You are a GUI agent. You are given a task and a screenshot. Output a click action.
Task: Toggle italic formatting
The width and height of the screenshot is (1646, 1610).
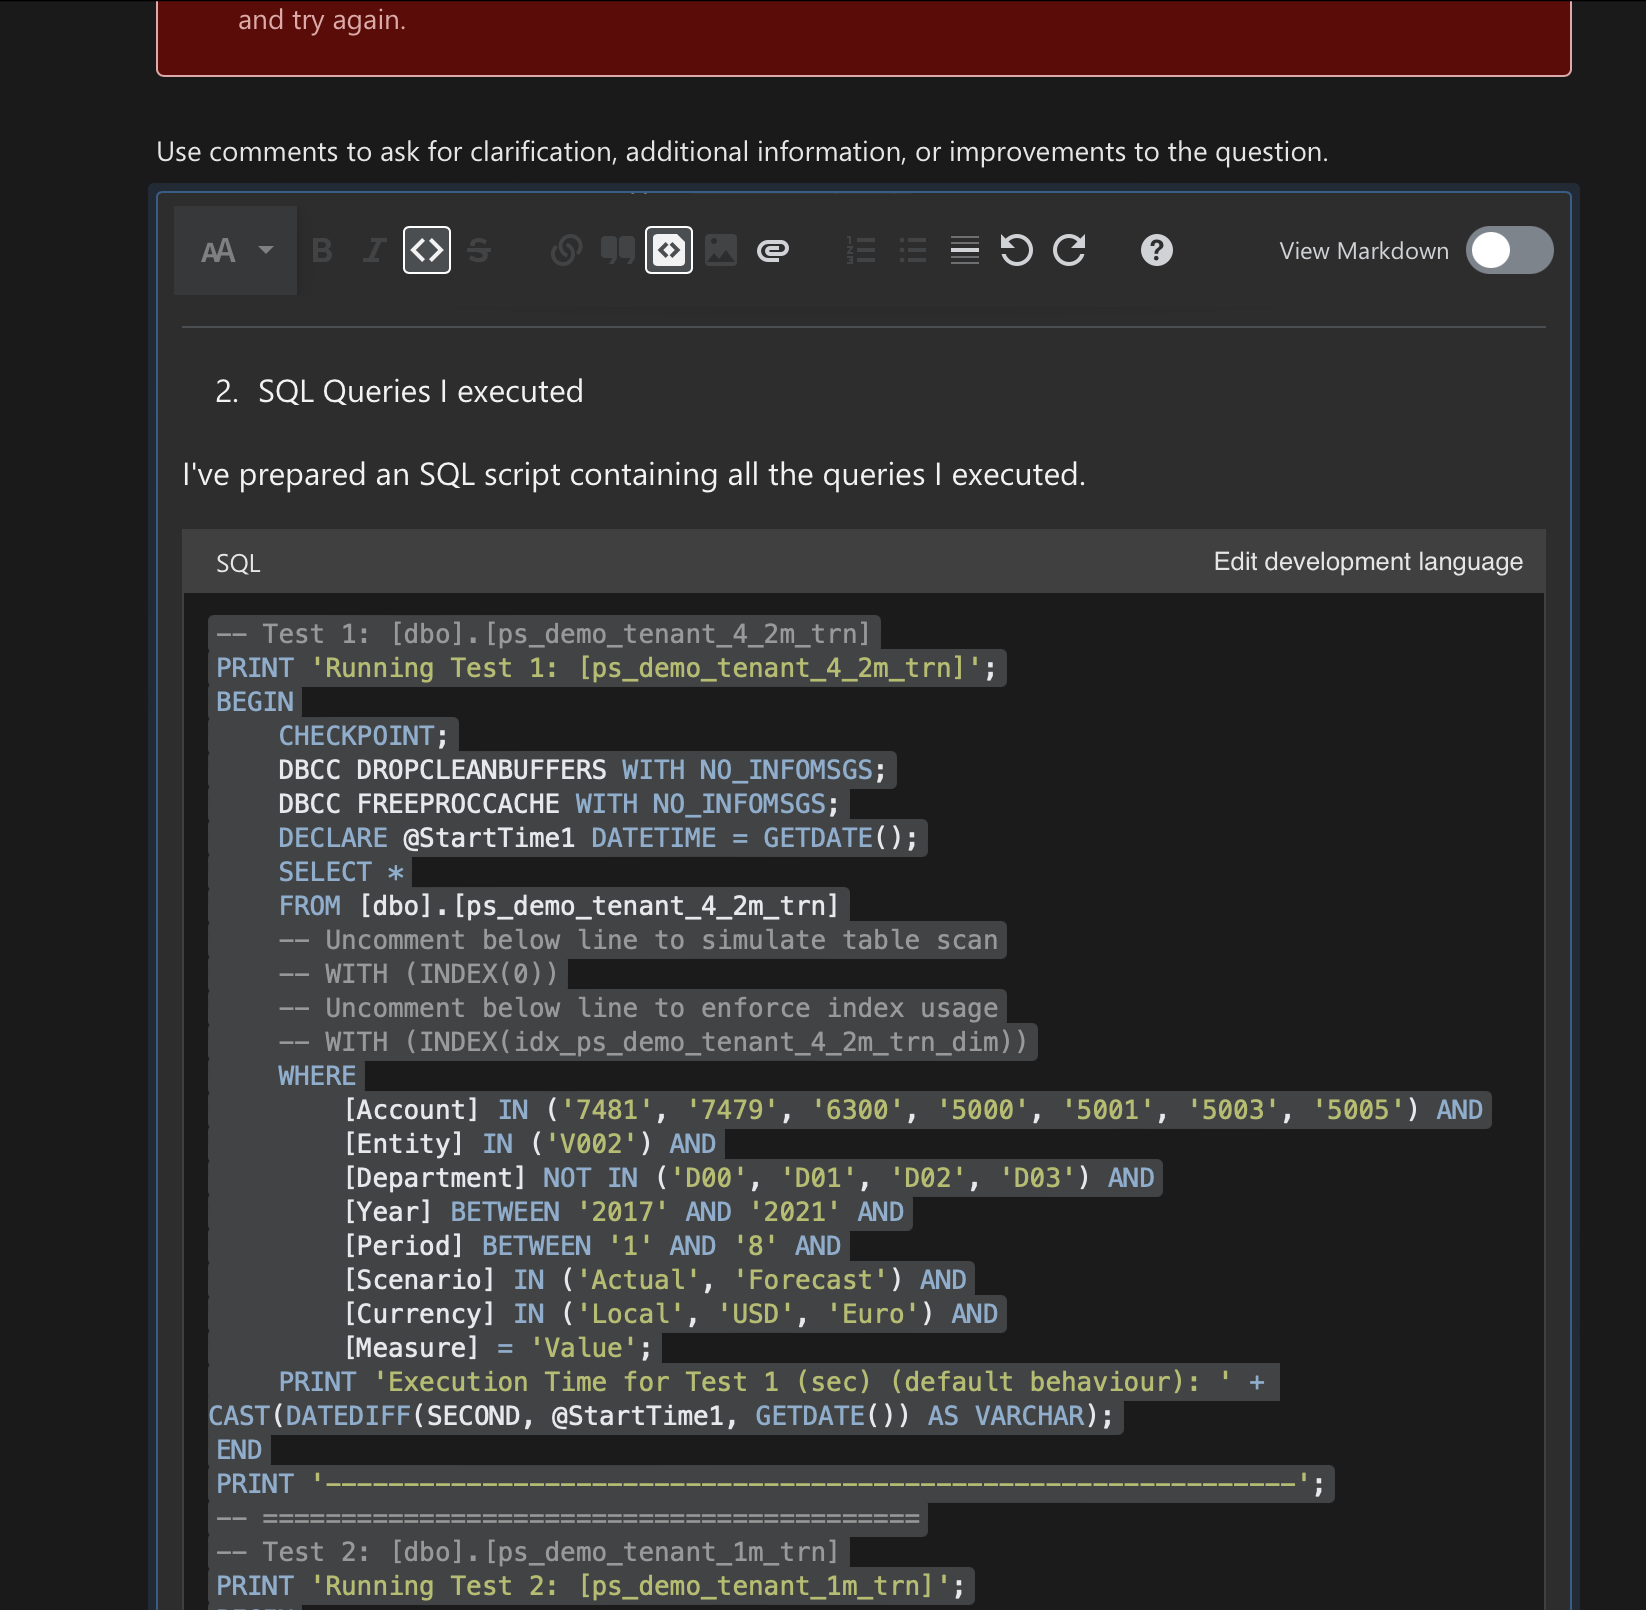374,251
